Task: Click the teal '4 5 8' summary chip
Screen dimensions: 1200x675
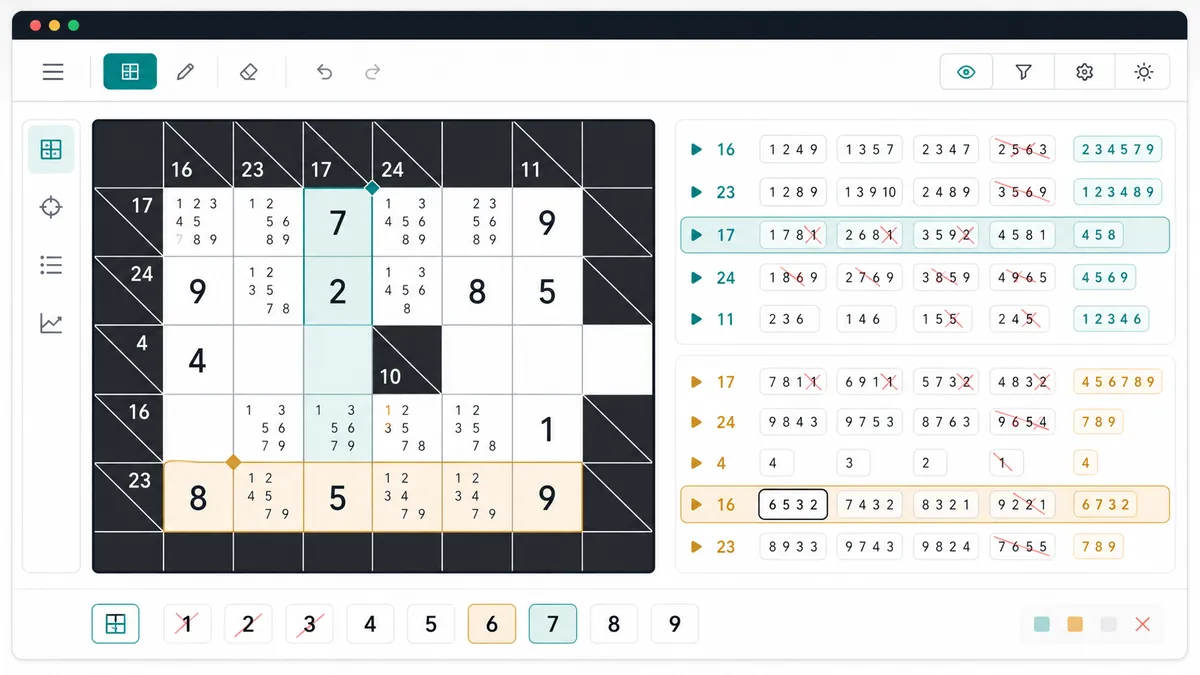Action: [1098, 235]
